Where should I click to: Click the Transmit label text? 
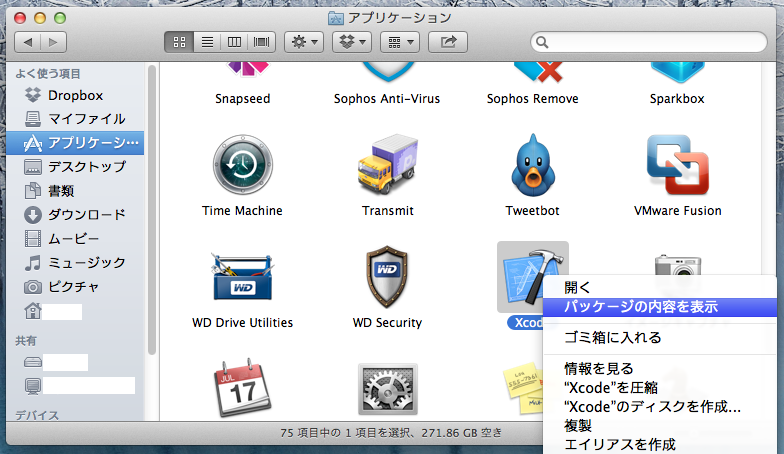(x=388, y=211)
